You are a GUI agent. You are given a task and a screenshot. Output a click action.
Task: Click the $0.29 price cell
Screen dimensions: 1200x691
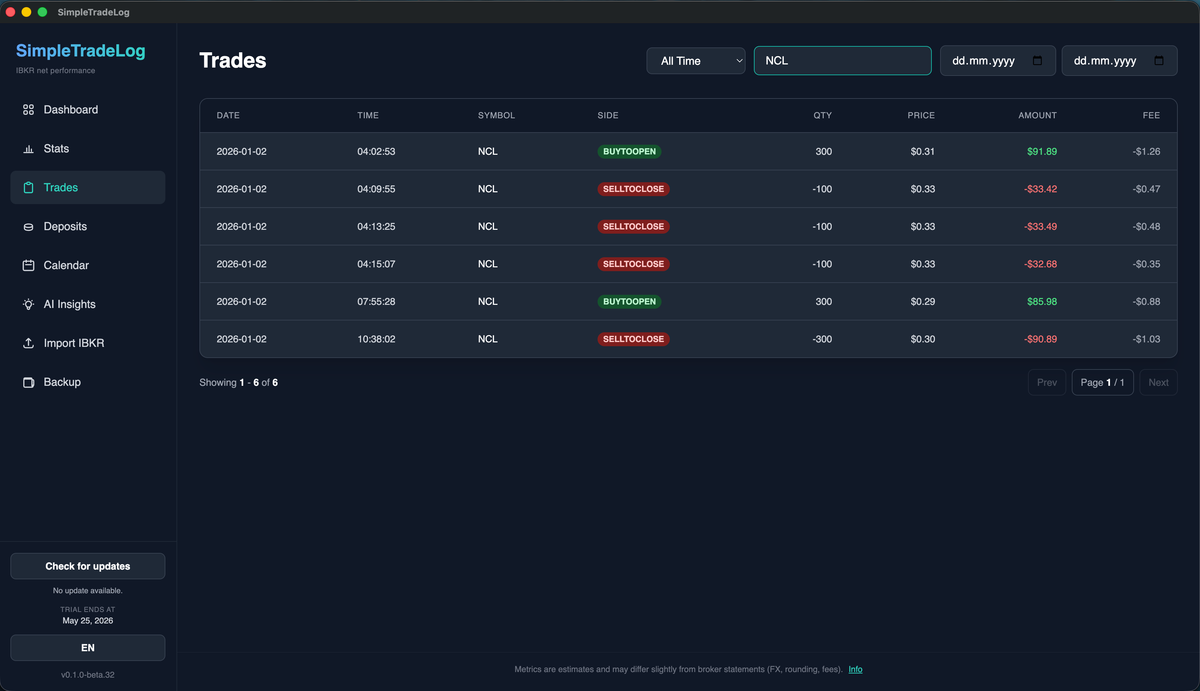[923, 302]
